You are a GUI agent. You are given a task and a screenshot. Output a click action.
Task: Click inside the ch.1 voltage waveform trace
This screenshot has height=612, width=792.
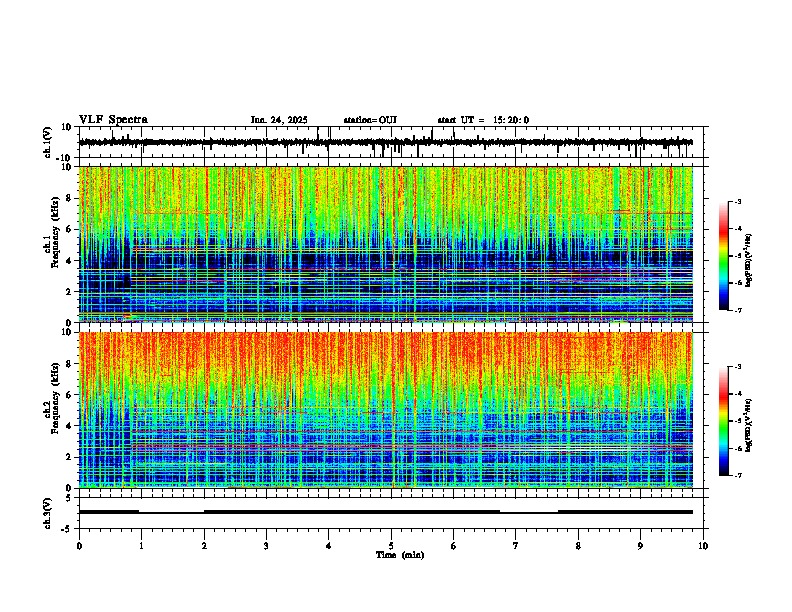click(x=386, y=142)
